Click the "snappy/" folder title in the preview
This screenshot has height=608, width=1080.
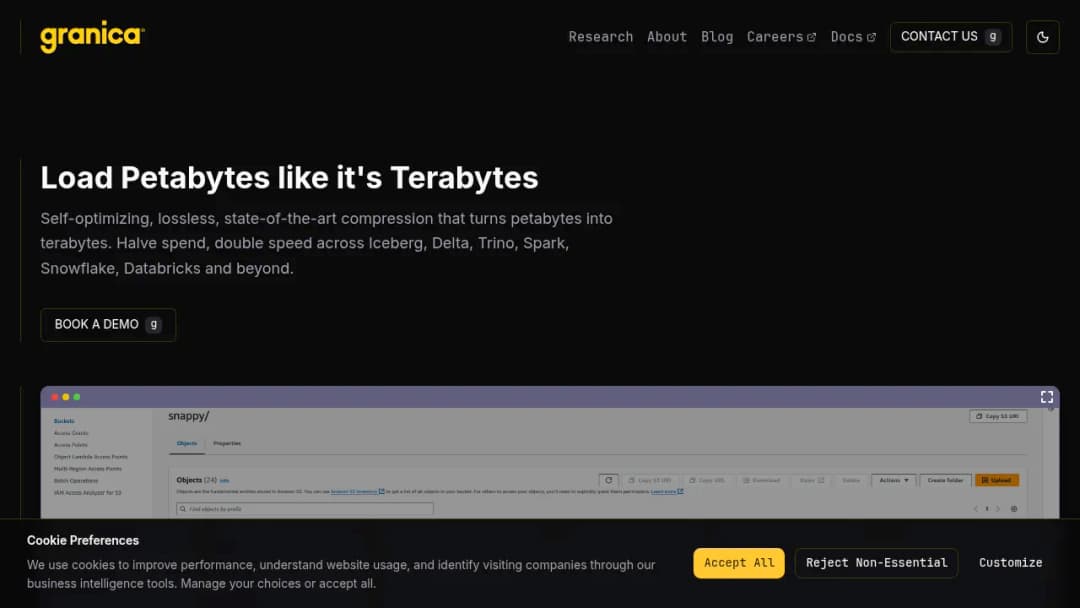(189, 416)
